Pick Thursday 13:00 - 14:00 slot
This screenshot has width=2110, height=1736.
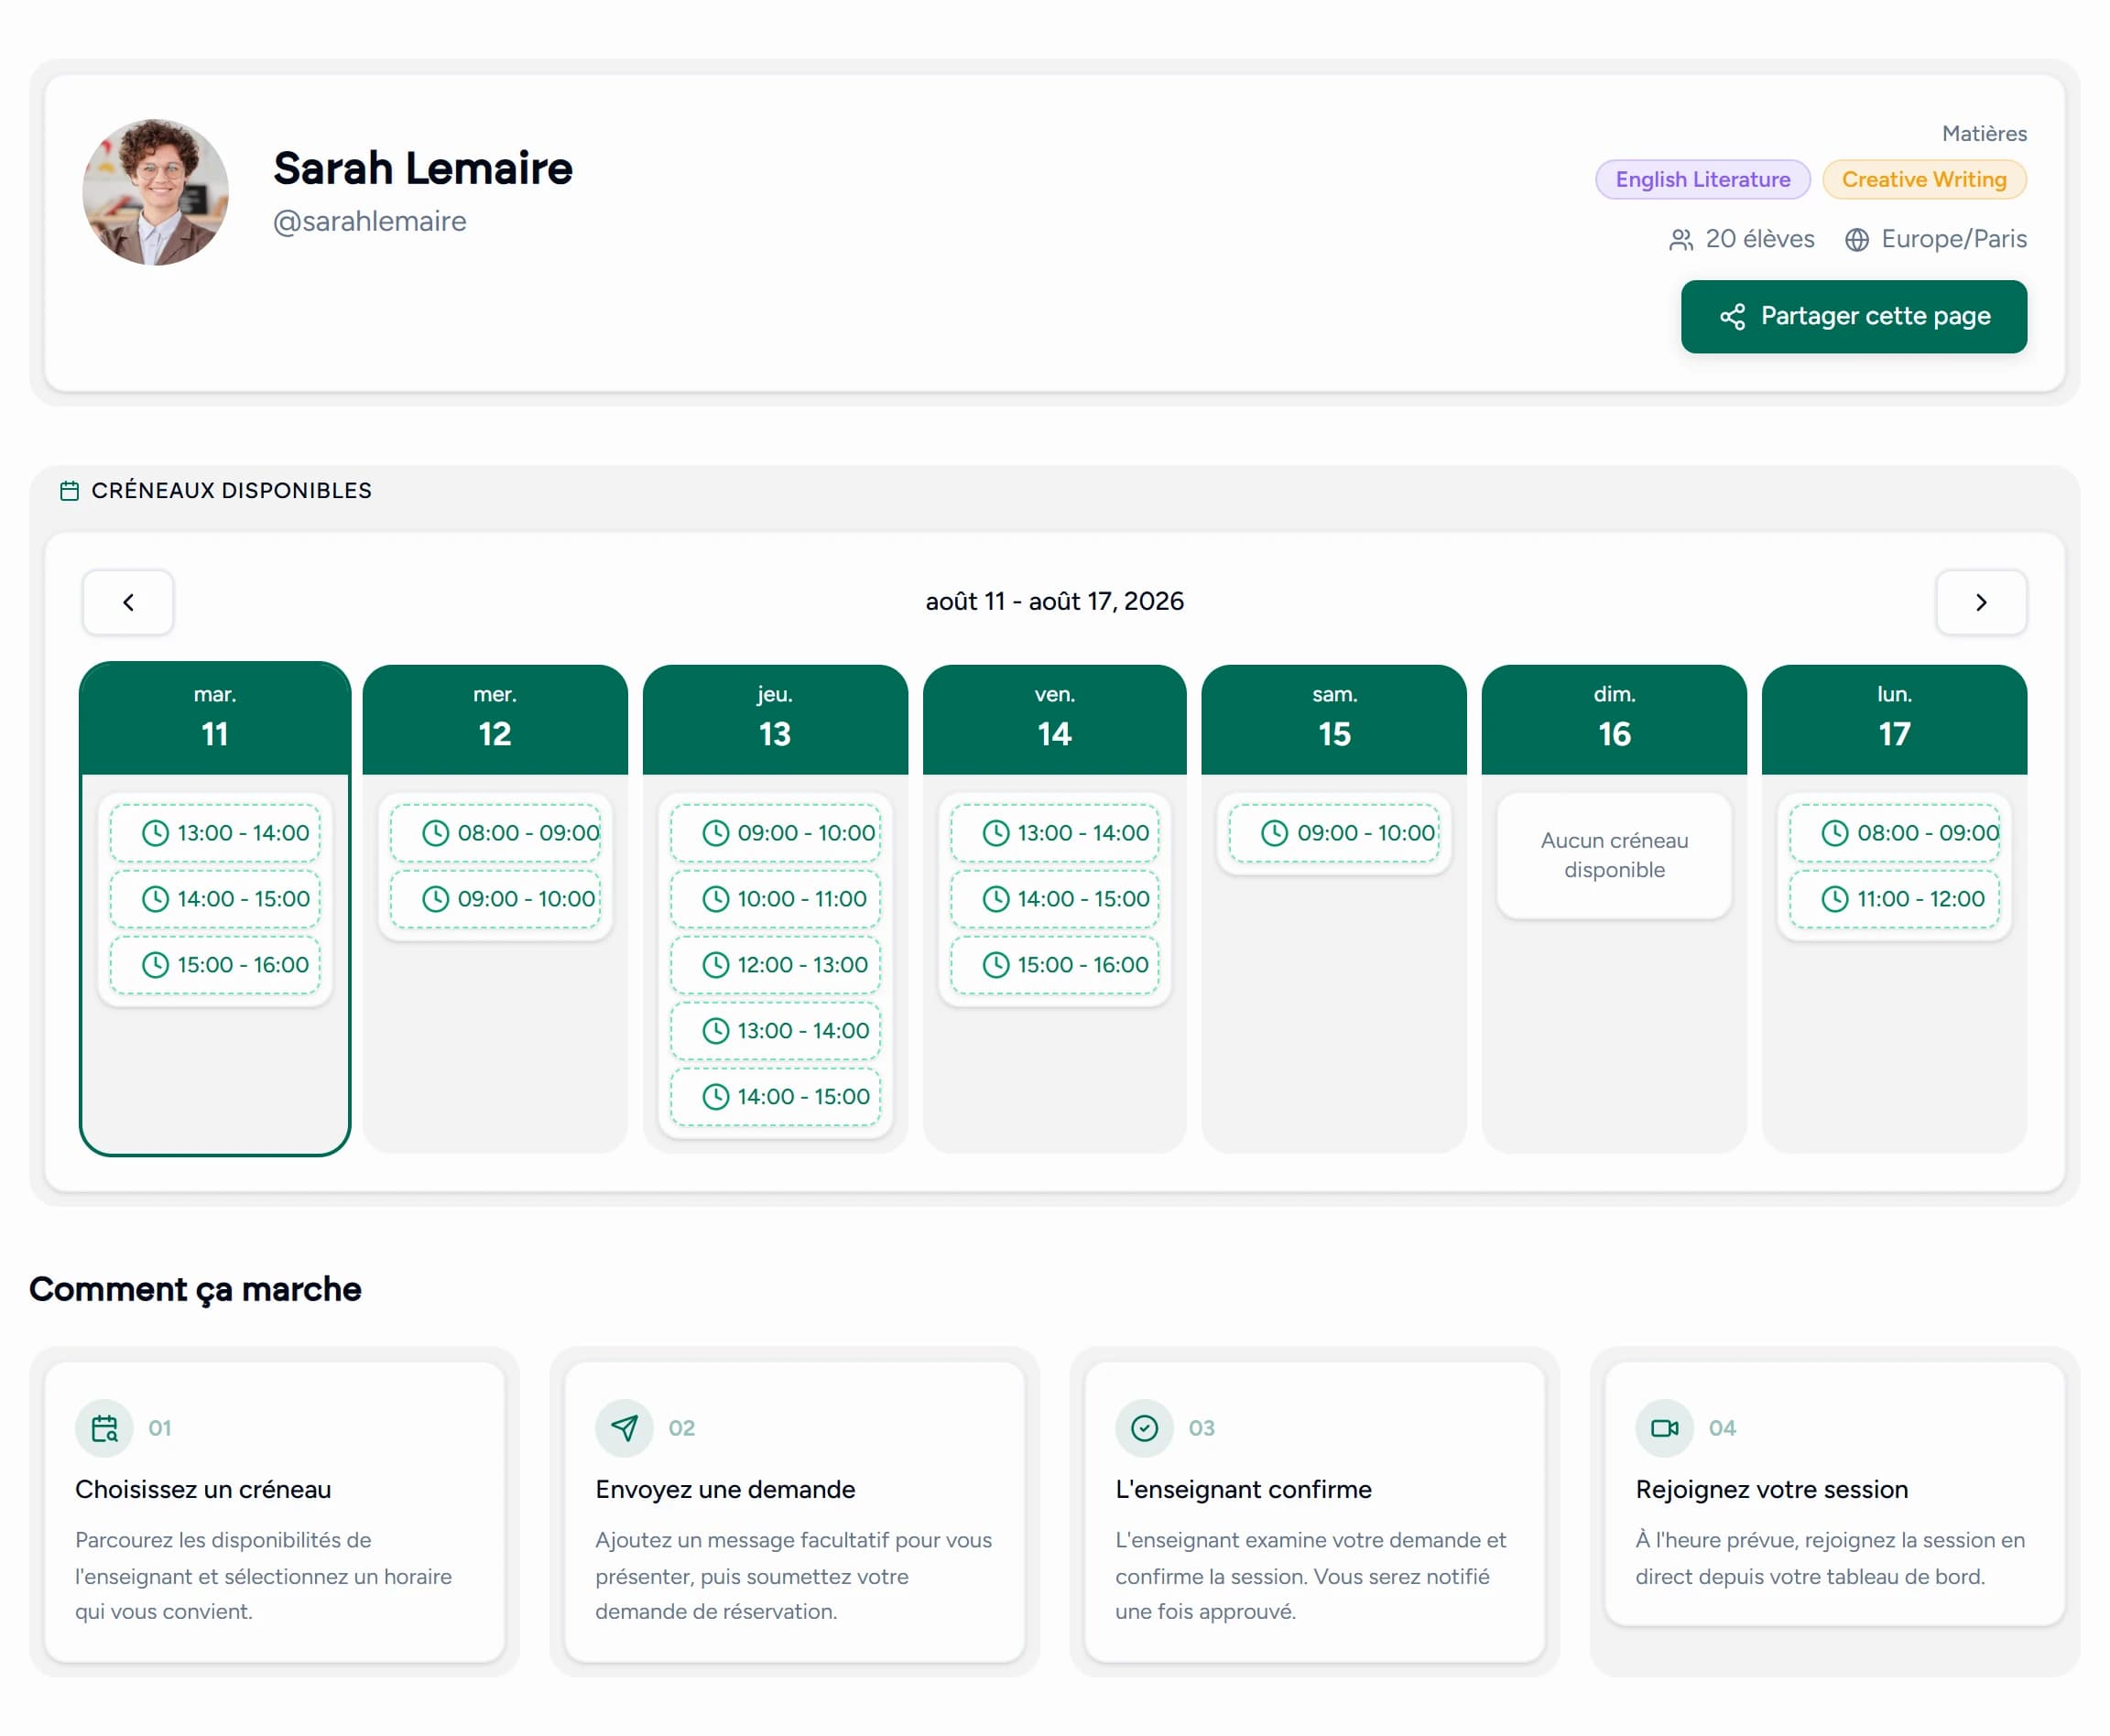(x=775, y=1031)
